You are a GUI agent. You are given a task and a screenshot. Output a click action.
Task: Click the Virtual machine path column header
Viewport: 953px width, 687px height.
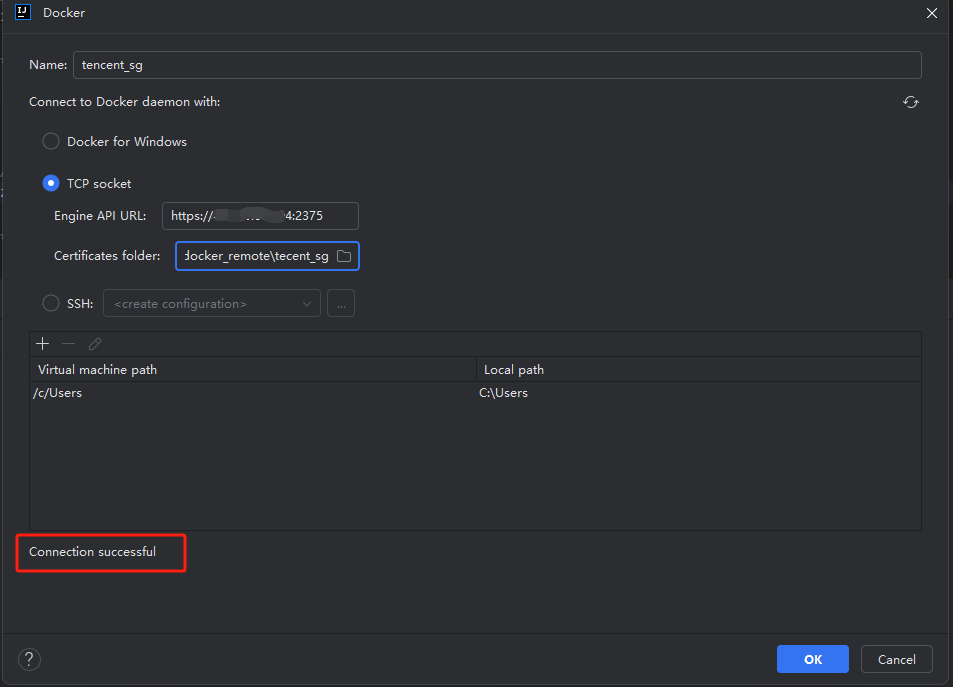[253, 370]
